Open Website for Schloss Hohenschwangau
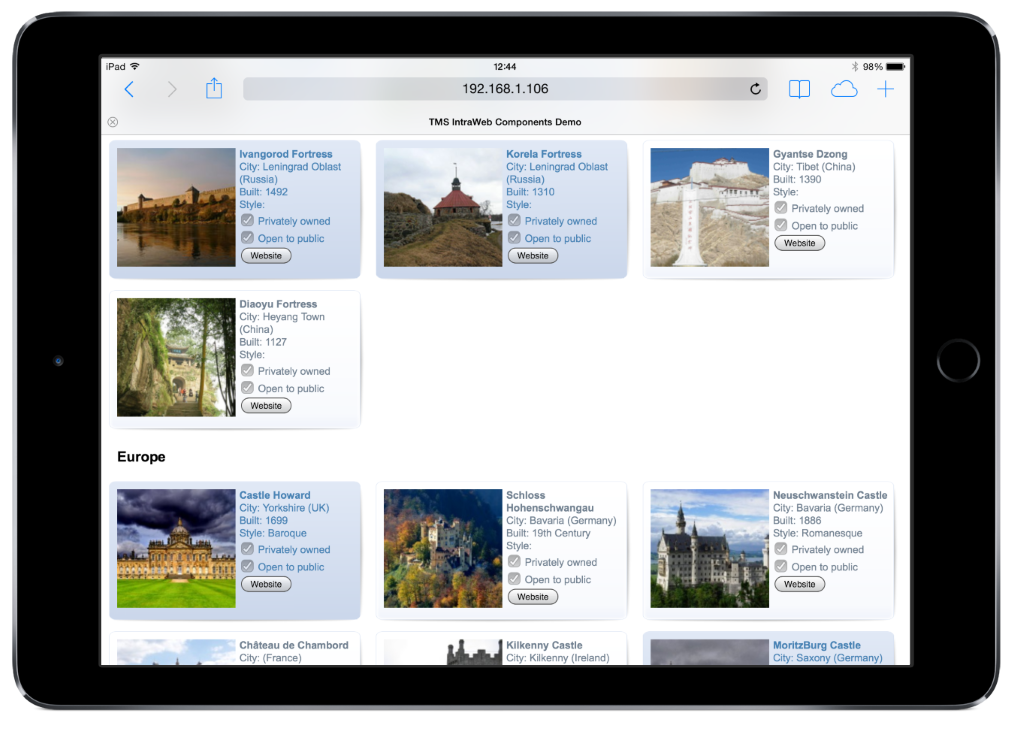The image size is (1024, 735). 532,597
